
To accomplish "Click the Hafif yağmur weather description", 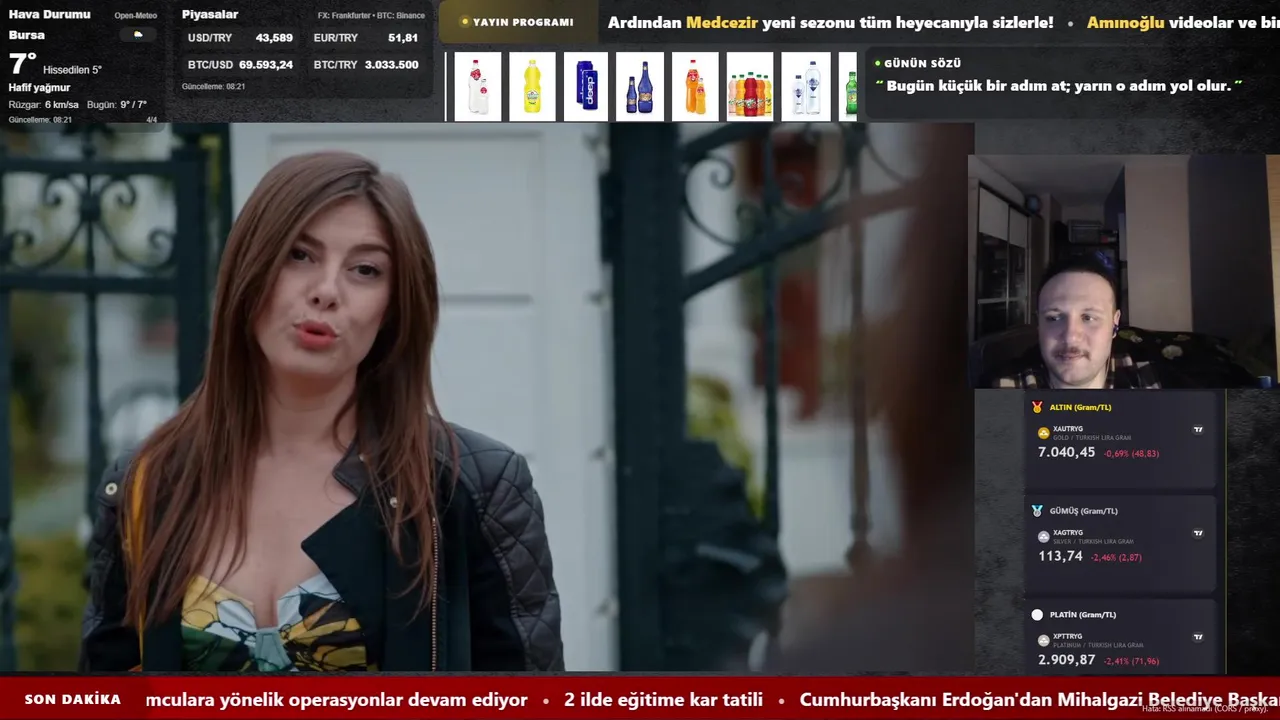I will click(39, 88).
